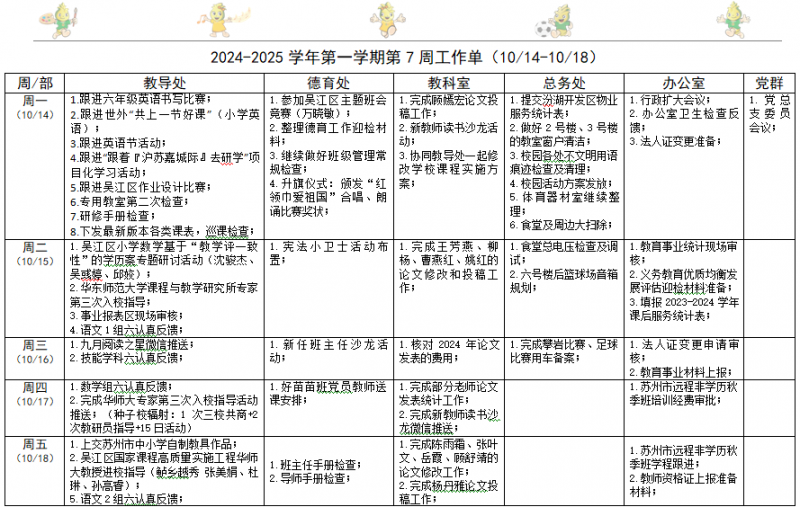Click "3. 填报 2023-2024 学年课后服务统计表" item
This screenshot has height=507, width=800.
(684, 309)
